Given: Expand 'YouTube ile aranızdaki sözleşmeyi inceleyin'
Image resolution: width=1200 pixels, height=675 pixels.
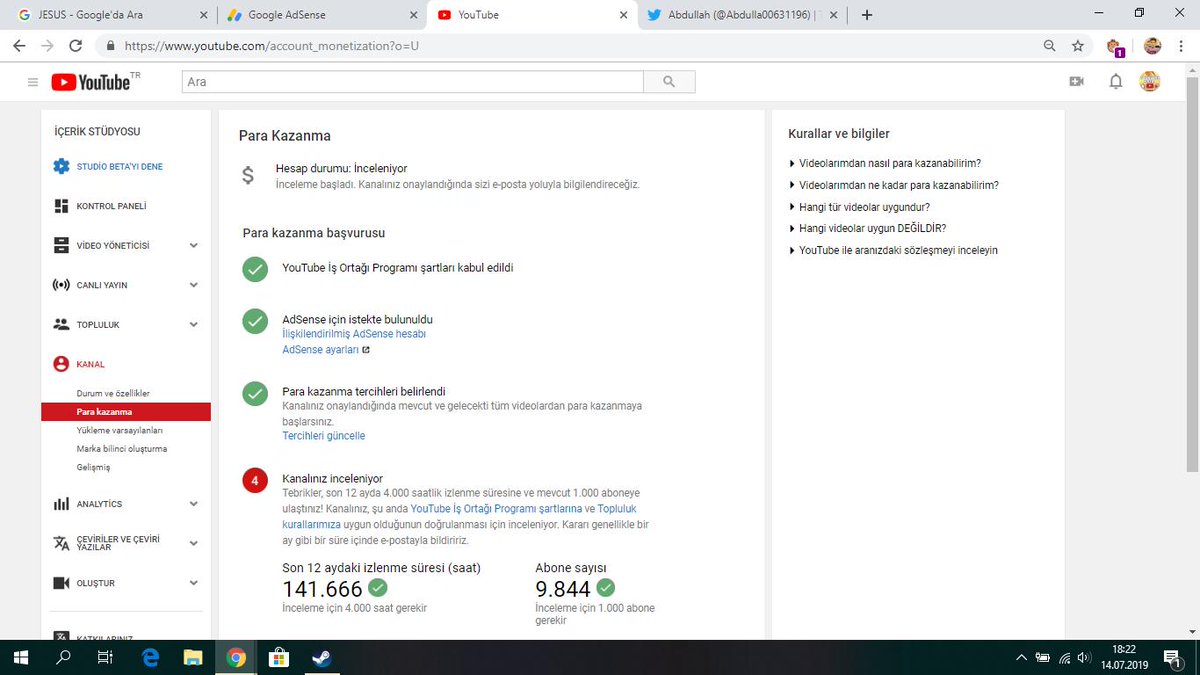Looking at the screenshot, I should 893,250.
